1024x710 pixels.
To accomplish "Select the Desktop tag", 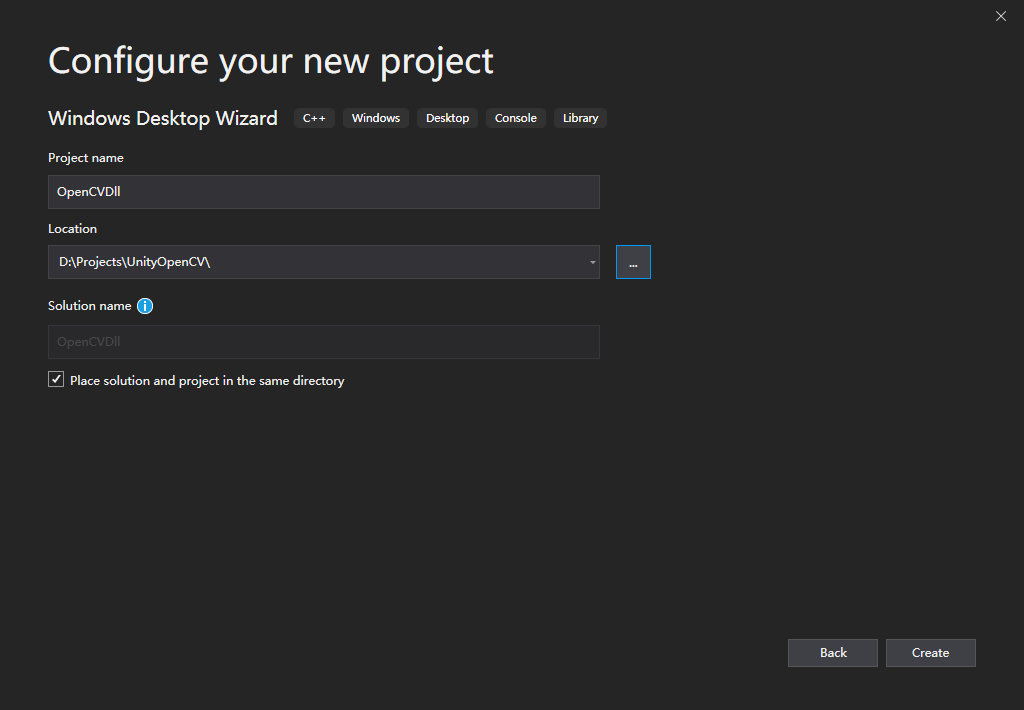I will click(447, 118).
